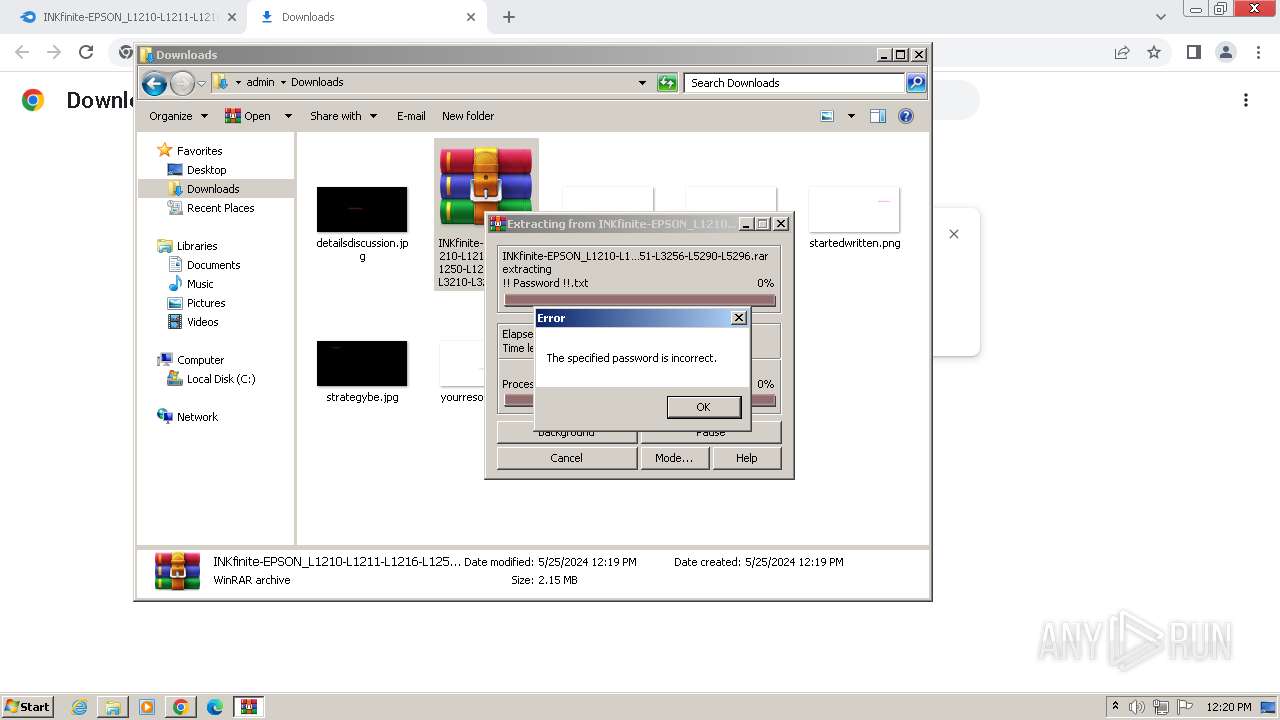Open the Chrome three-dot menu
The image size is (1280, 720).
click(x=1257, y=52)
